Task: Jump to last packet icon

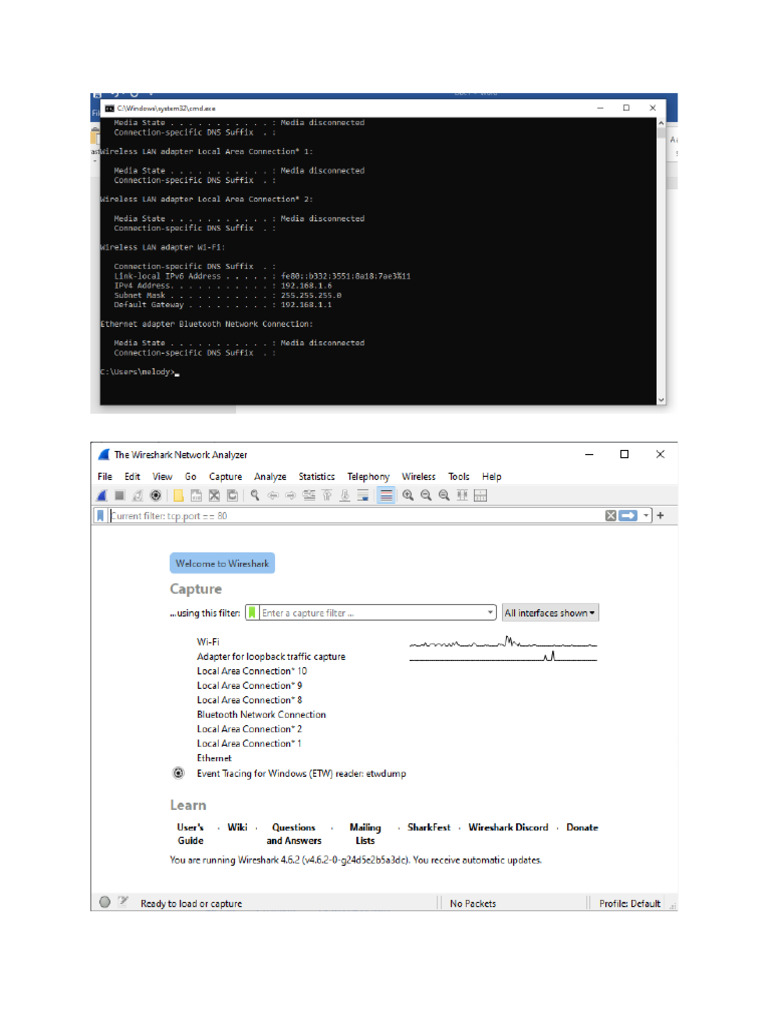Action: 345,496
